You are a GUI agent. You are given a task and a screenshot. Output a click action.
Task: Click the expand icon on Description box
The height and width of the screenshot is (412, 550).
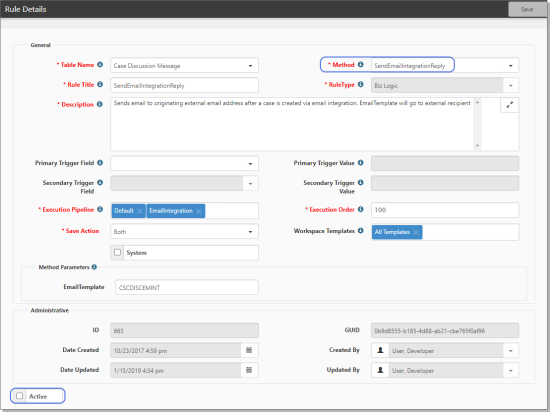click(510, 104)
